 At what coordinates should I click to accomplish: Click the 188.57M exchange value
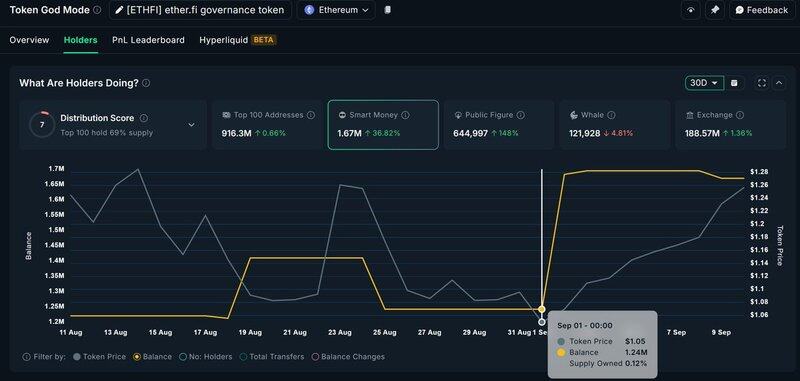[x=703, y=134]
